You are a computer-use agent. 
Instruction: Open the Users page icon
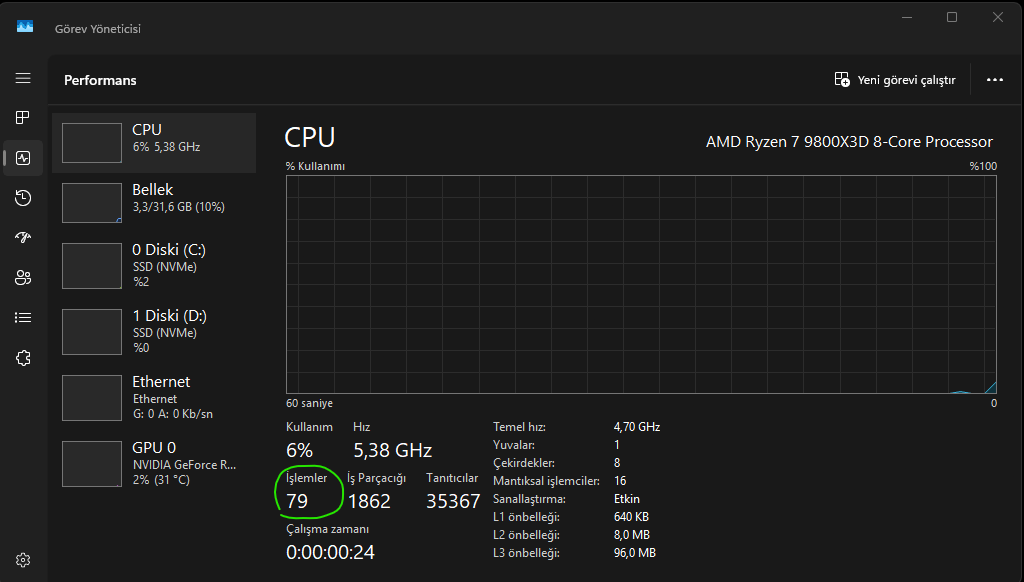pyautogui.click(x=23, y=278)
